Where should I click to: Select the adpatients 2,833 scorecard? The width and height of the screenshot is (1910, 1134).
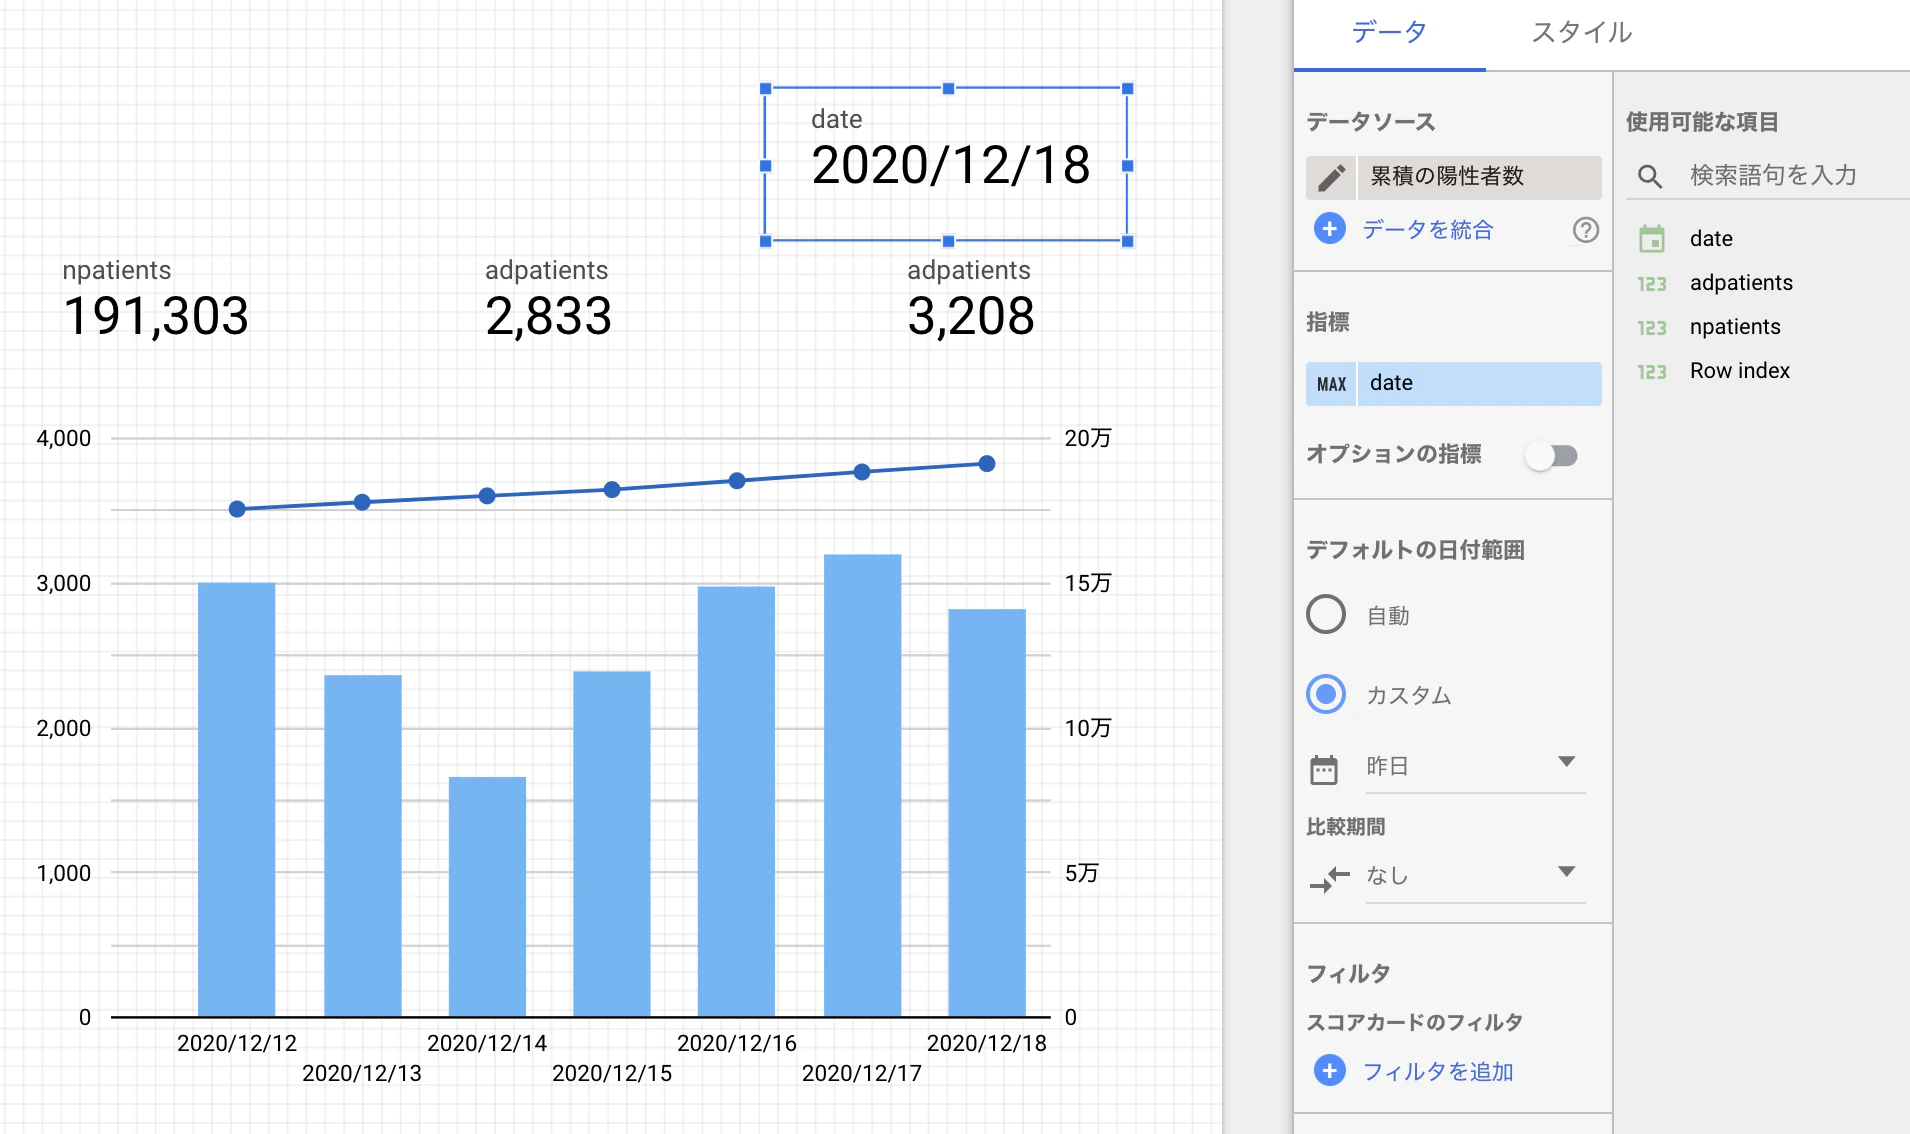click(548, 300)
